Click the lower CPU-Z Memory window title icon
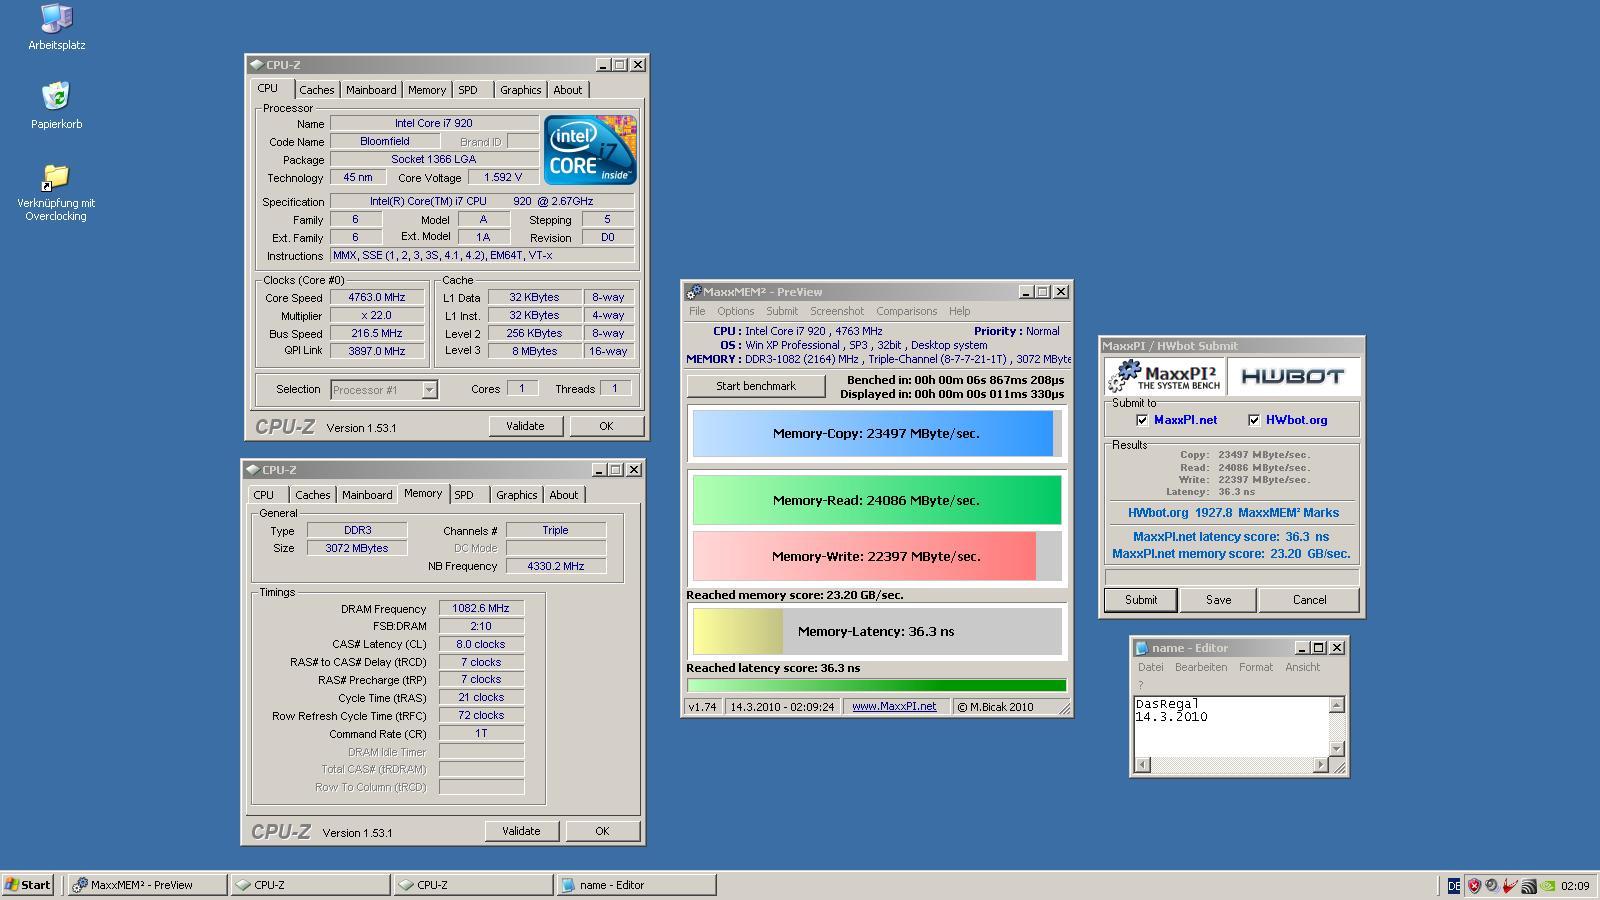1600x900 pixels. coord(253,470)
